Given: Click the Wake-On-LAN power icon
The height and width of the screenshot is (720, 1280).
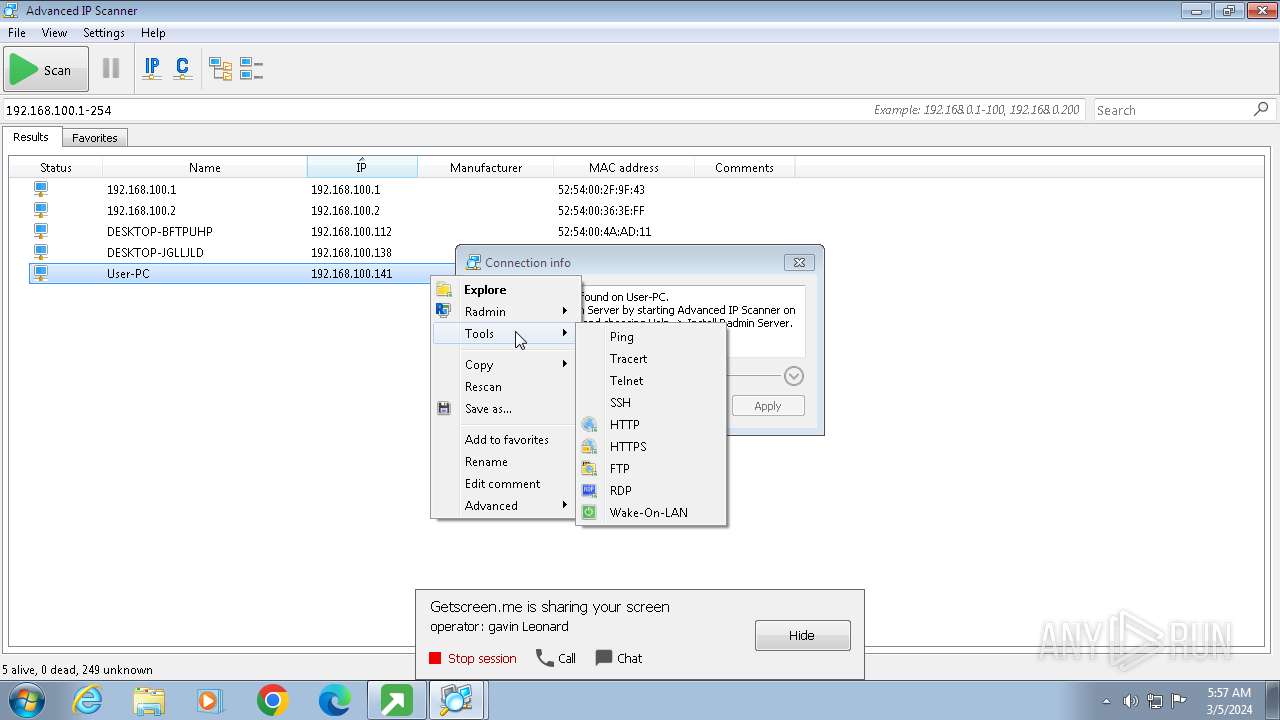Looking at the screenshot, I should tap(589, 512).
